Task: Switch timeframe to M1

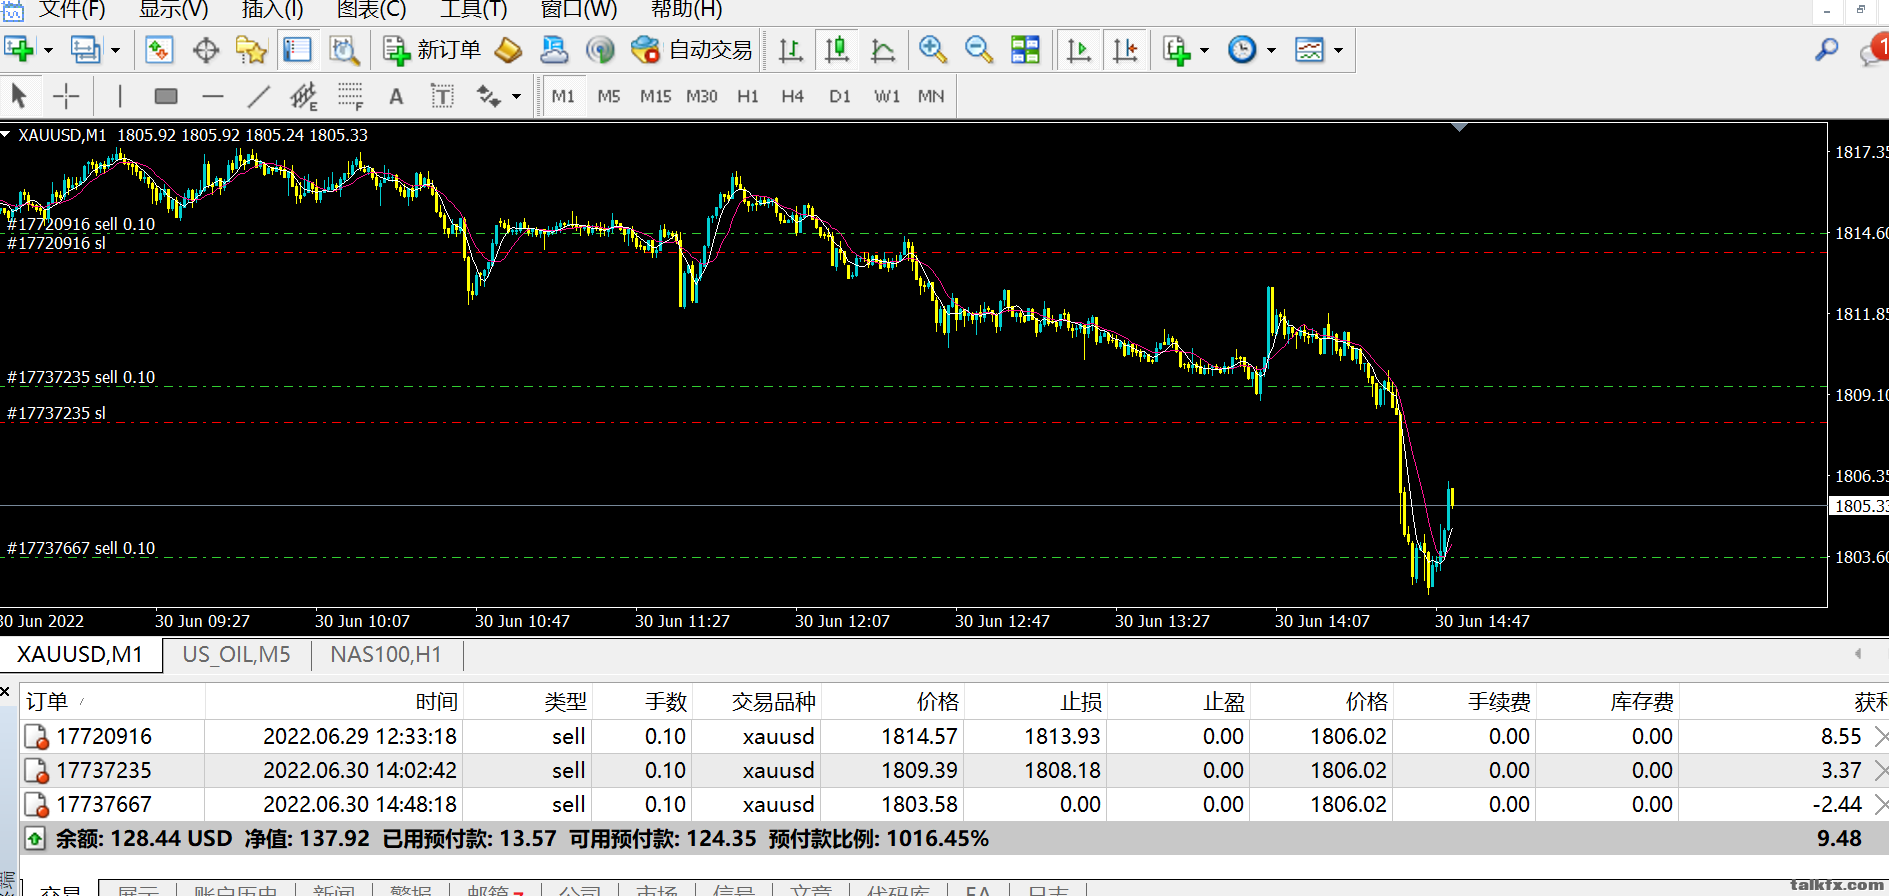Action: (x=563, y=96)
